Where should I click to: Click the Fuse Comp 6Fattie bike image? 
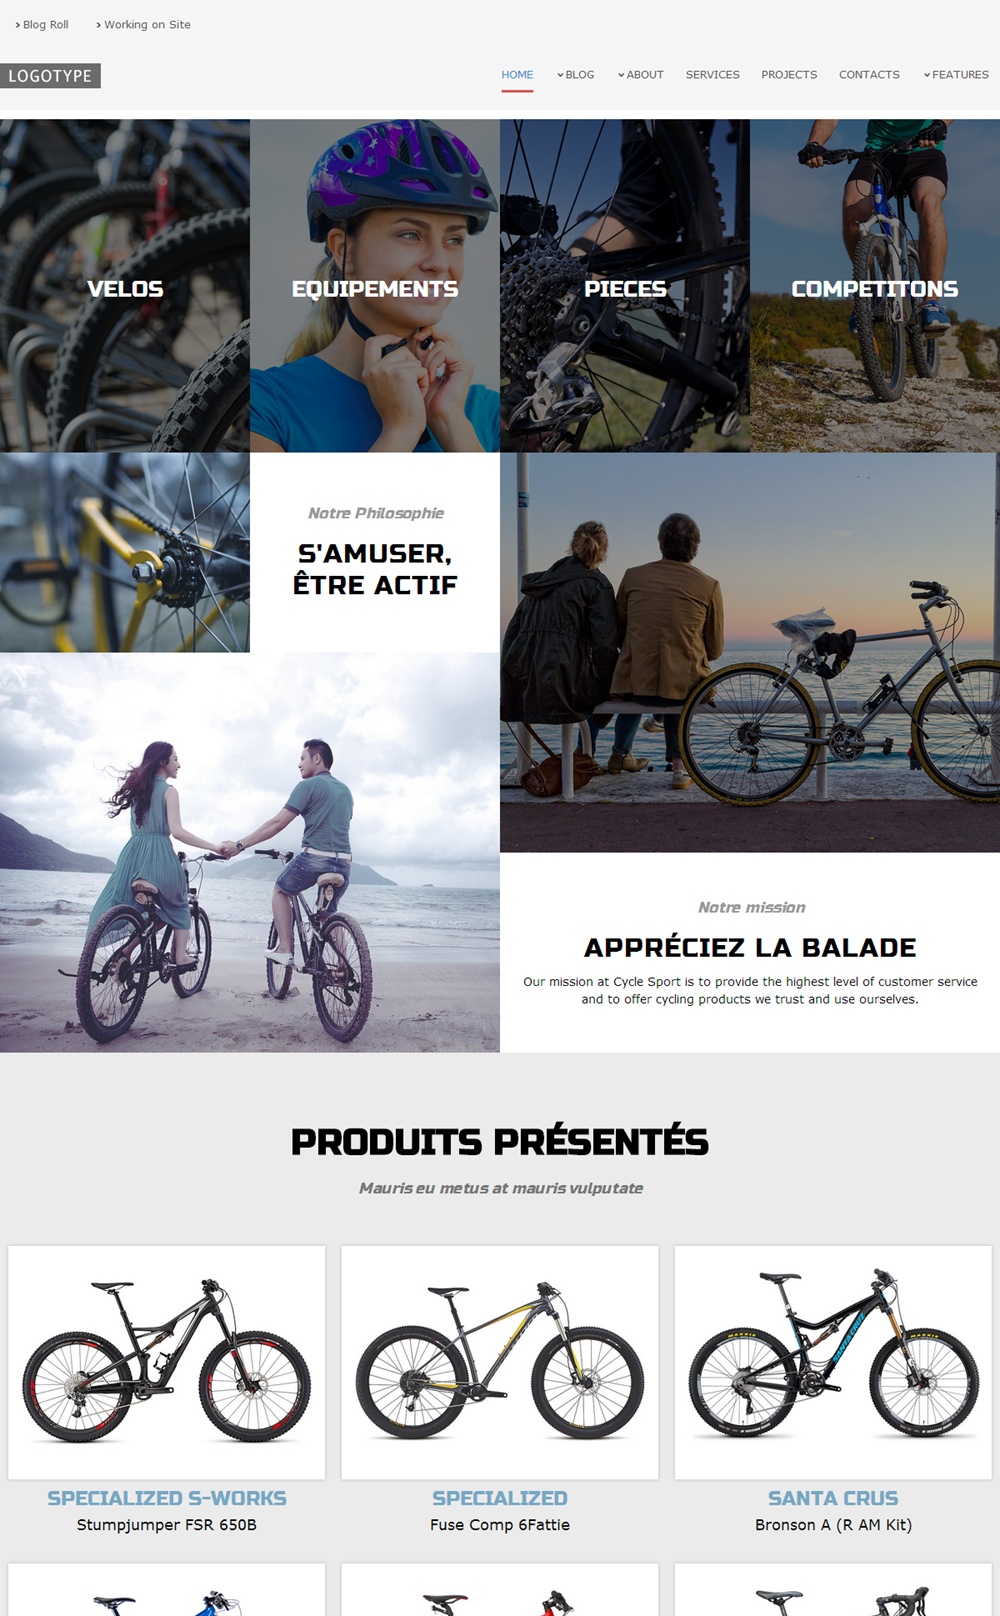500,1362
